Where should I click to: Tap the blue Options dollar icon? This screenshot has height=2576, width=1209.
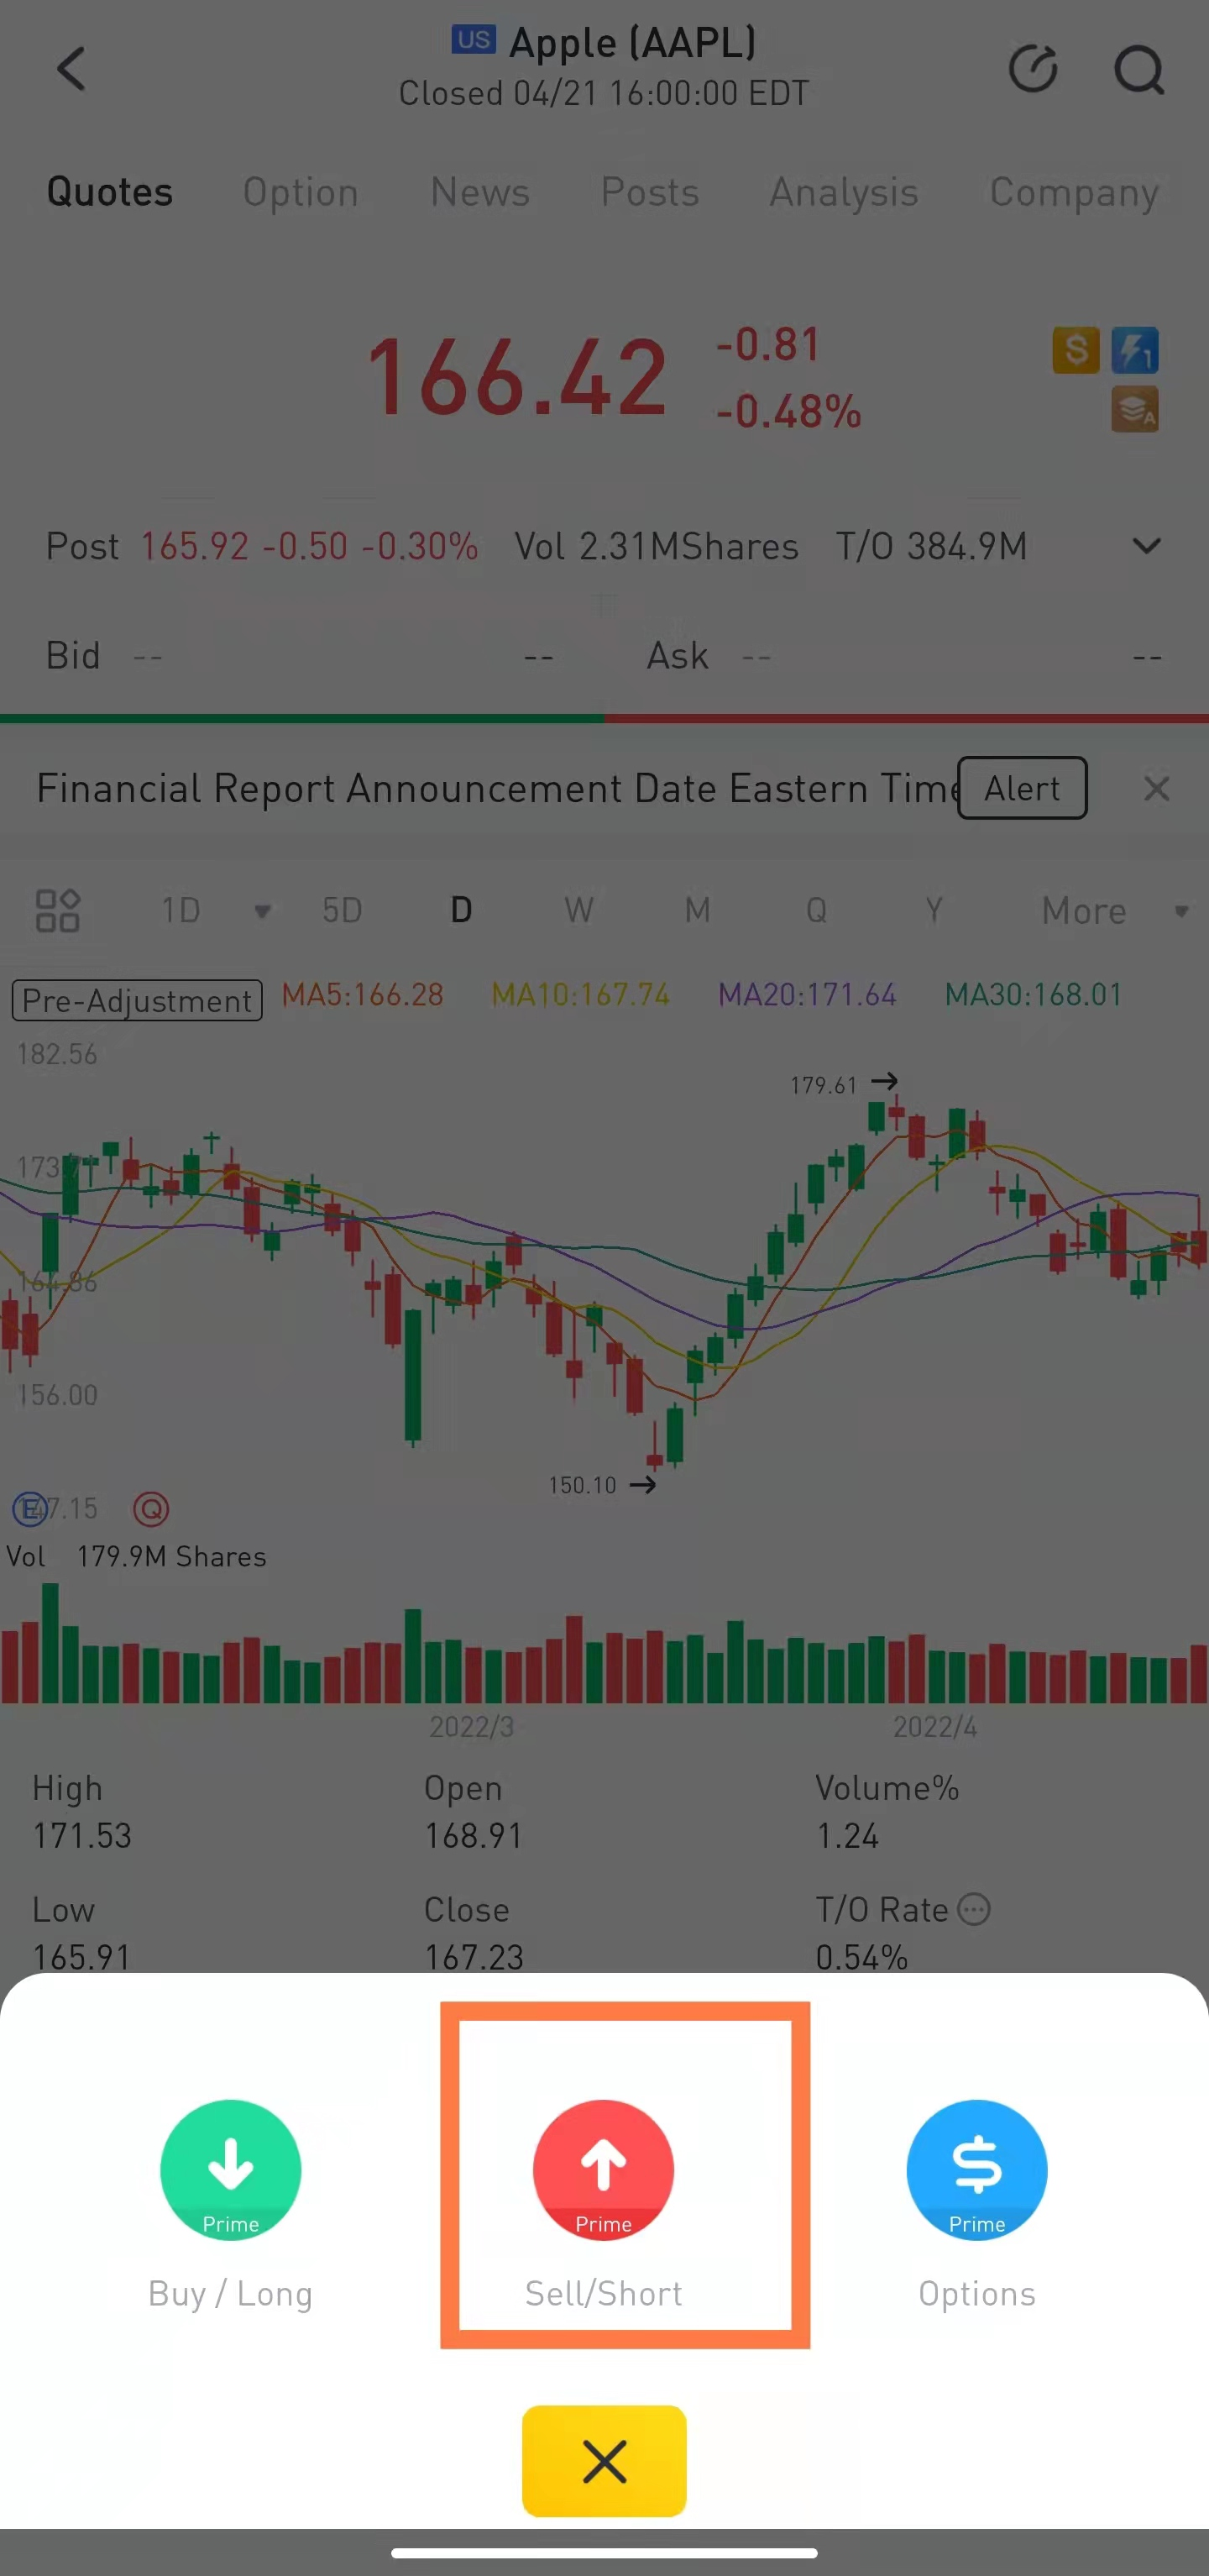coord(976,2169)
